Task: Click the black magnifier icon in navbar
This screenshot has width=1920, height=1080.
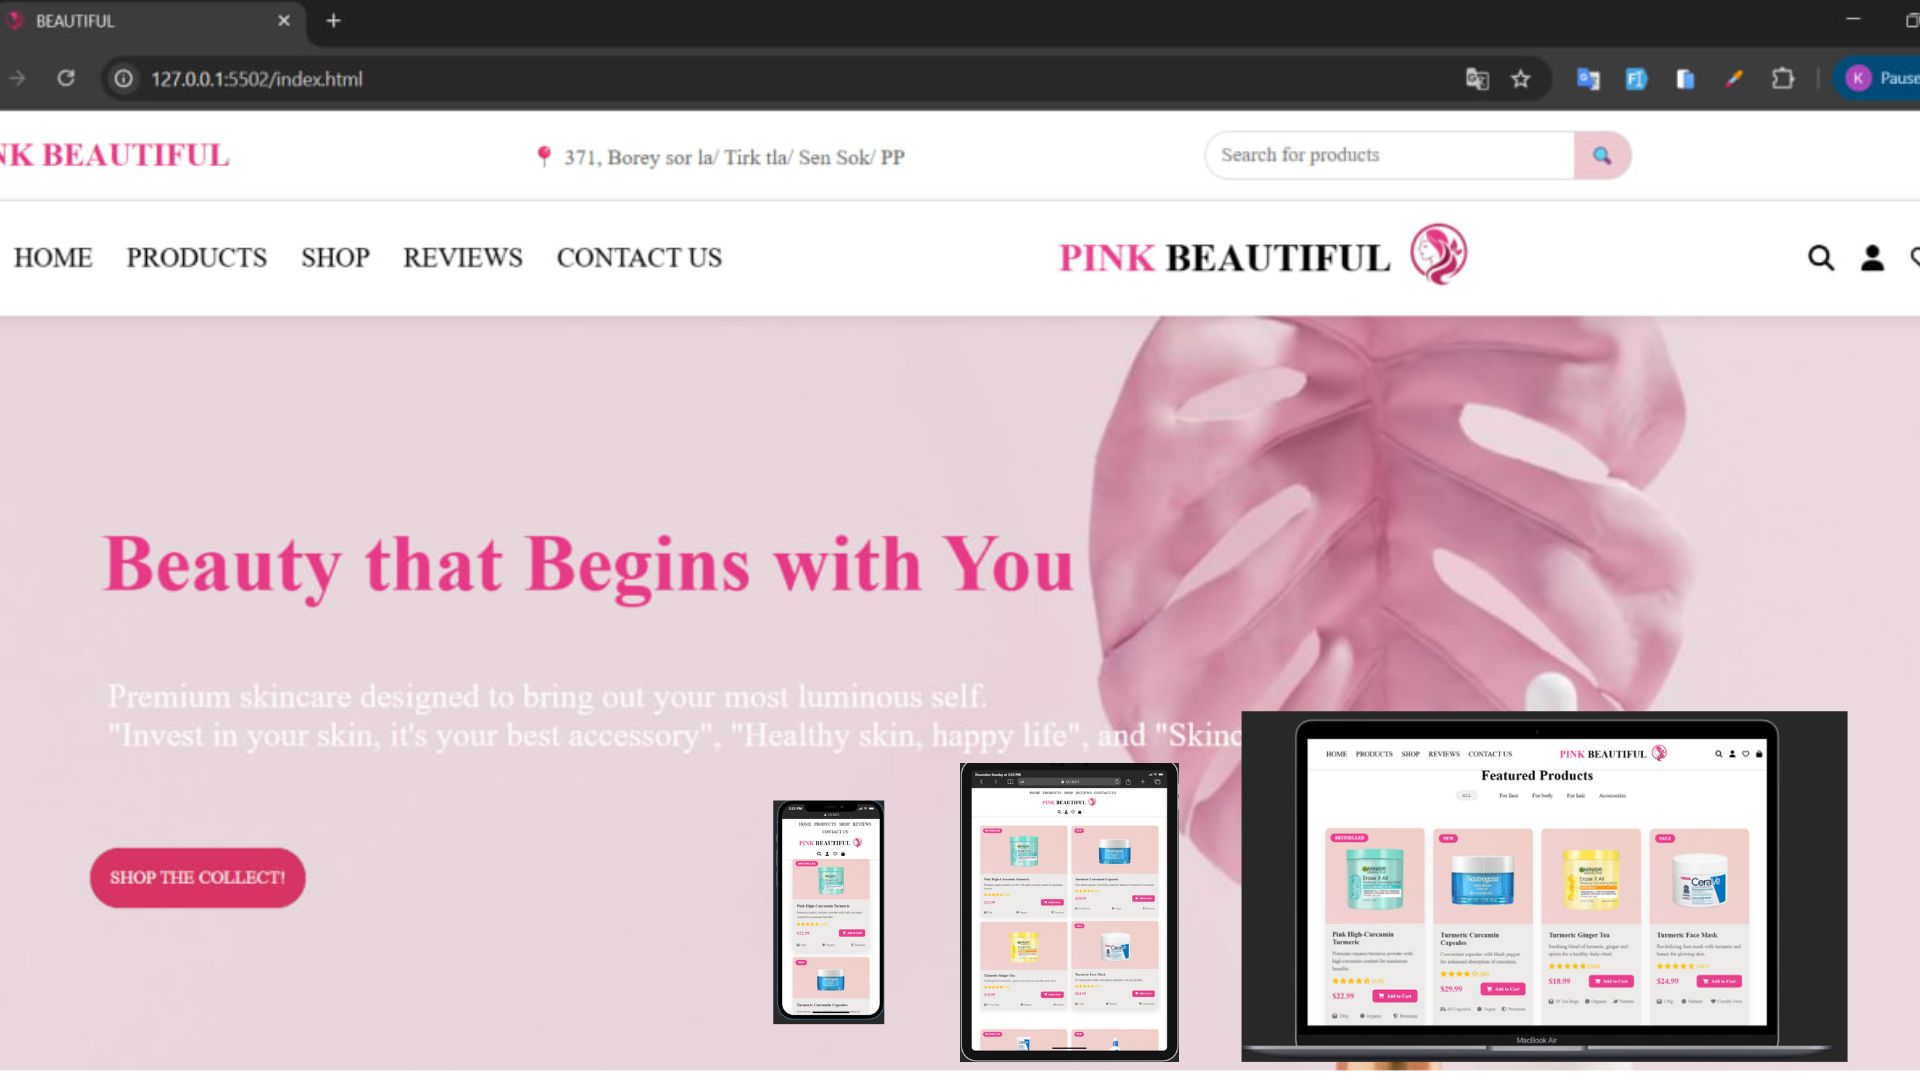Action: coord(1821,258)
